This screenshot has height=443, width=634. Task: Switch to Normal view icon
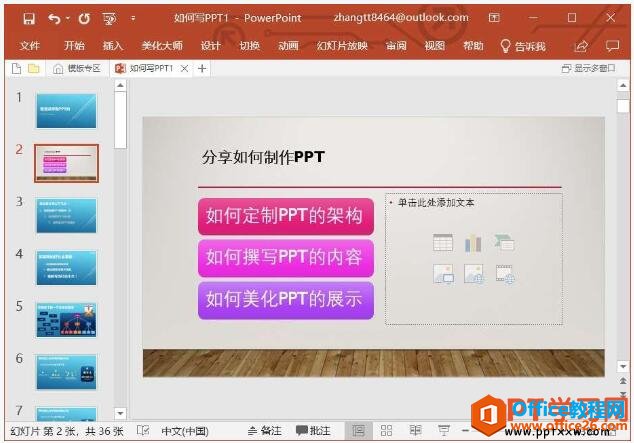click(358, 431)
